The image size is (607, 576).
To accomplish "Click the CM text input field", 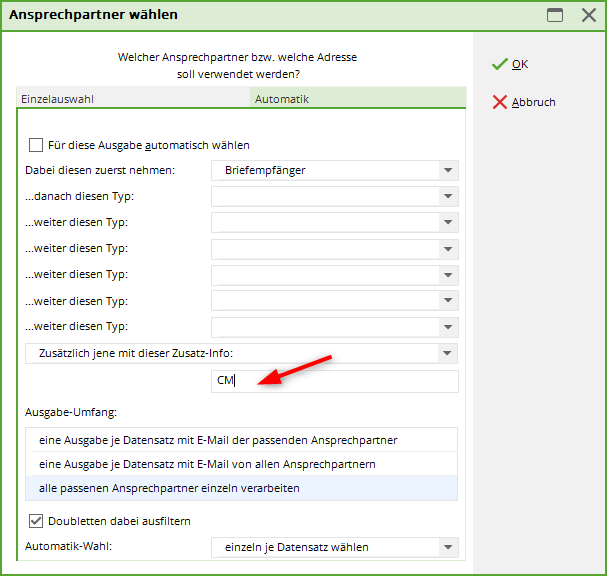I will point(334,381).
